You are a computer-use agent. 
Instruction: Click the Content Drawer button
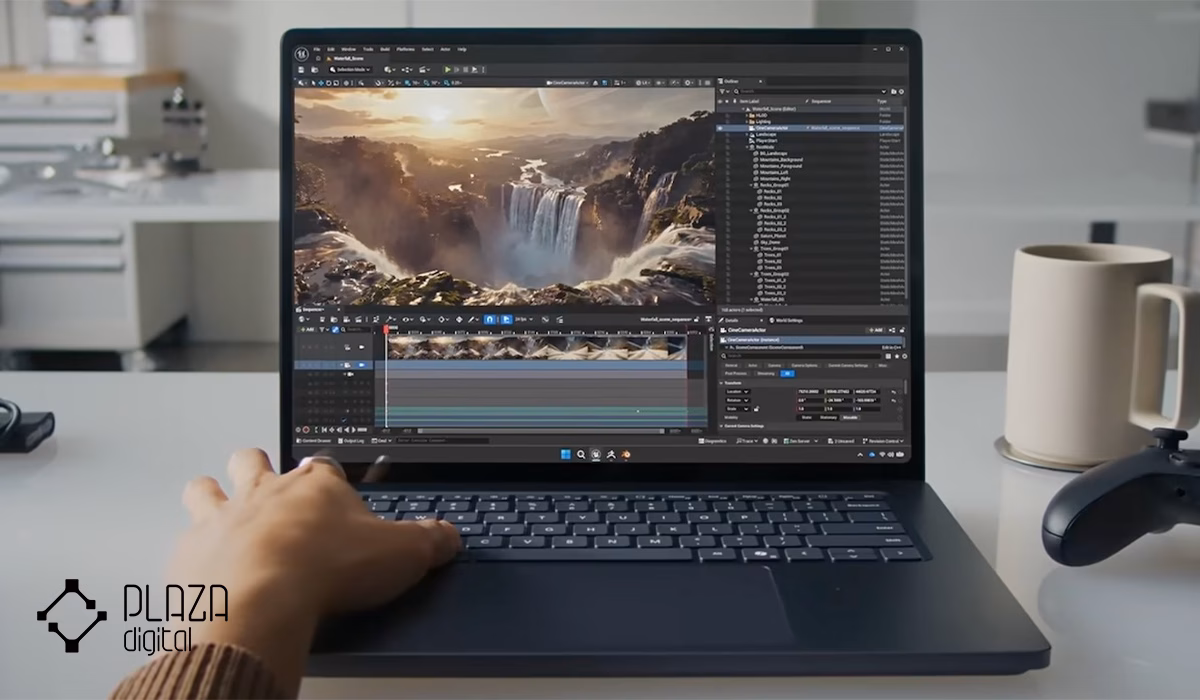314,440
